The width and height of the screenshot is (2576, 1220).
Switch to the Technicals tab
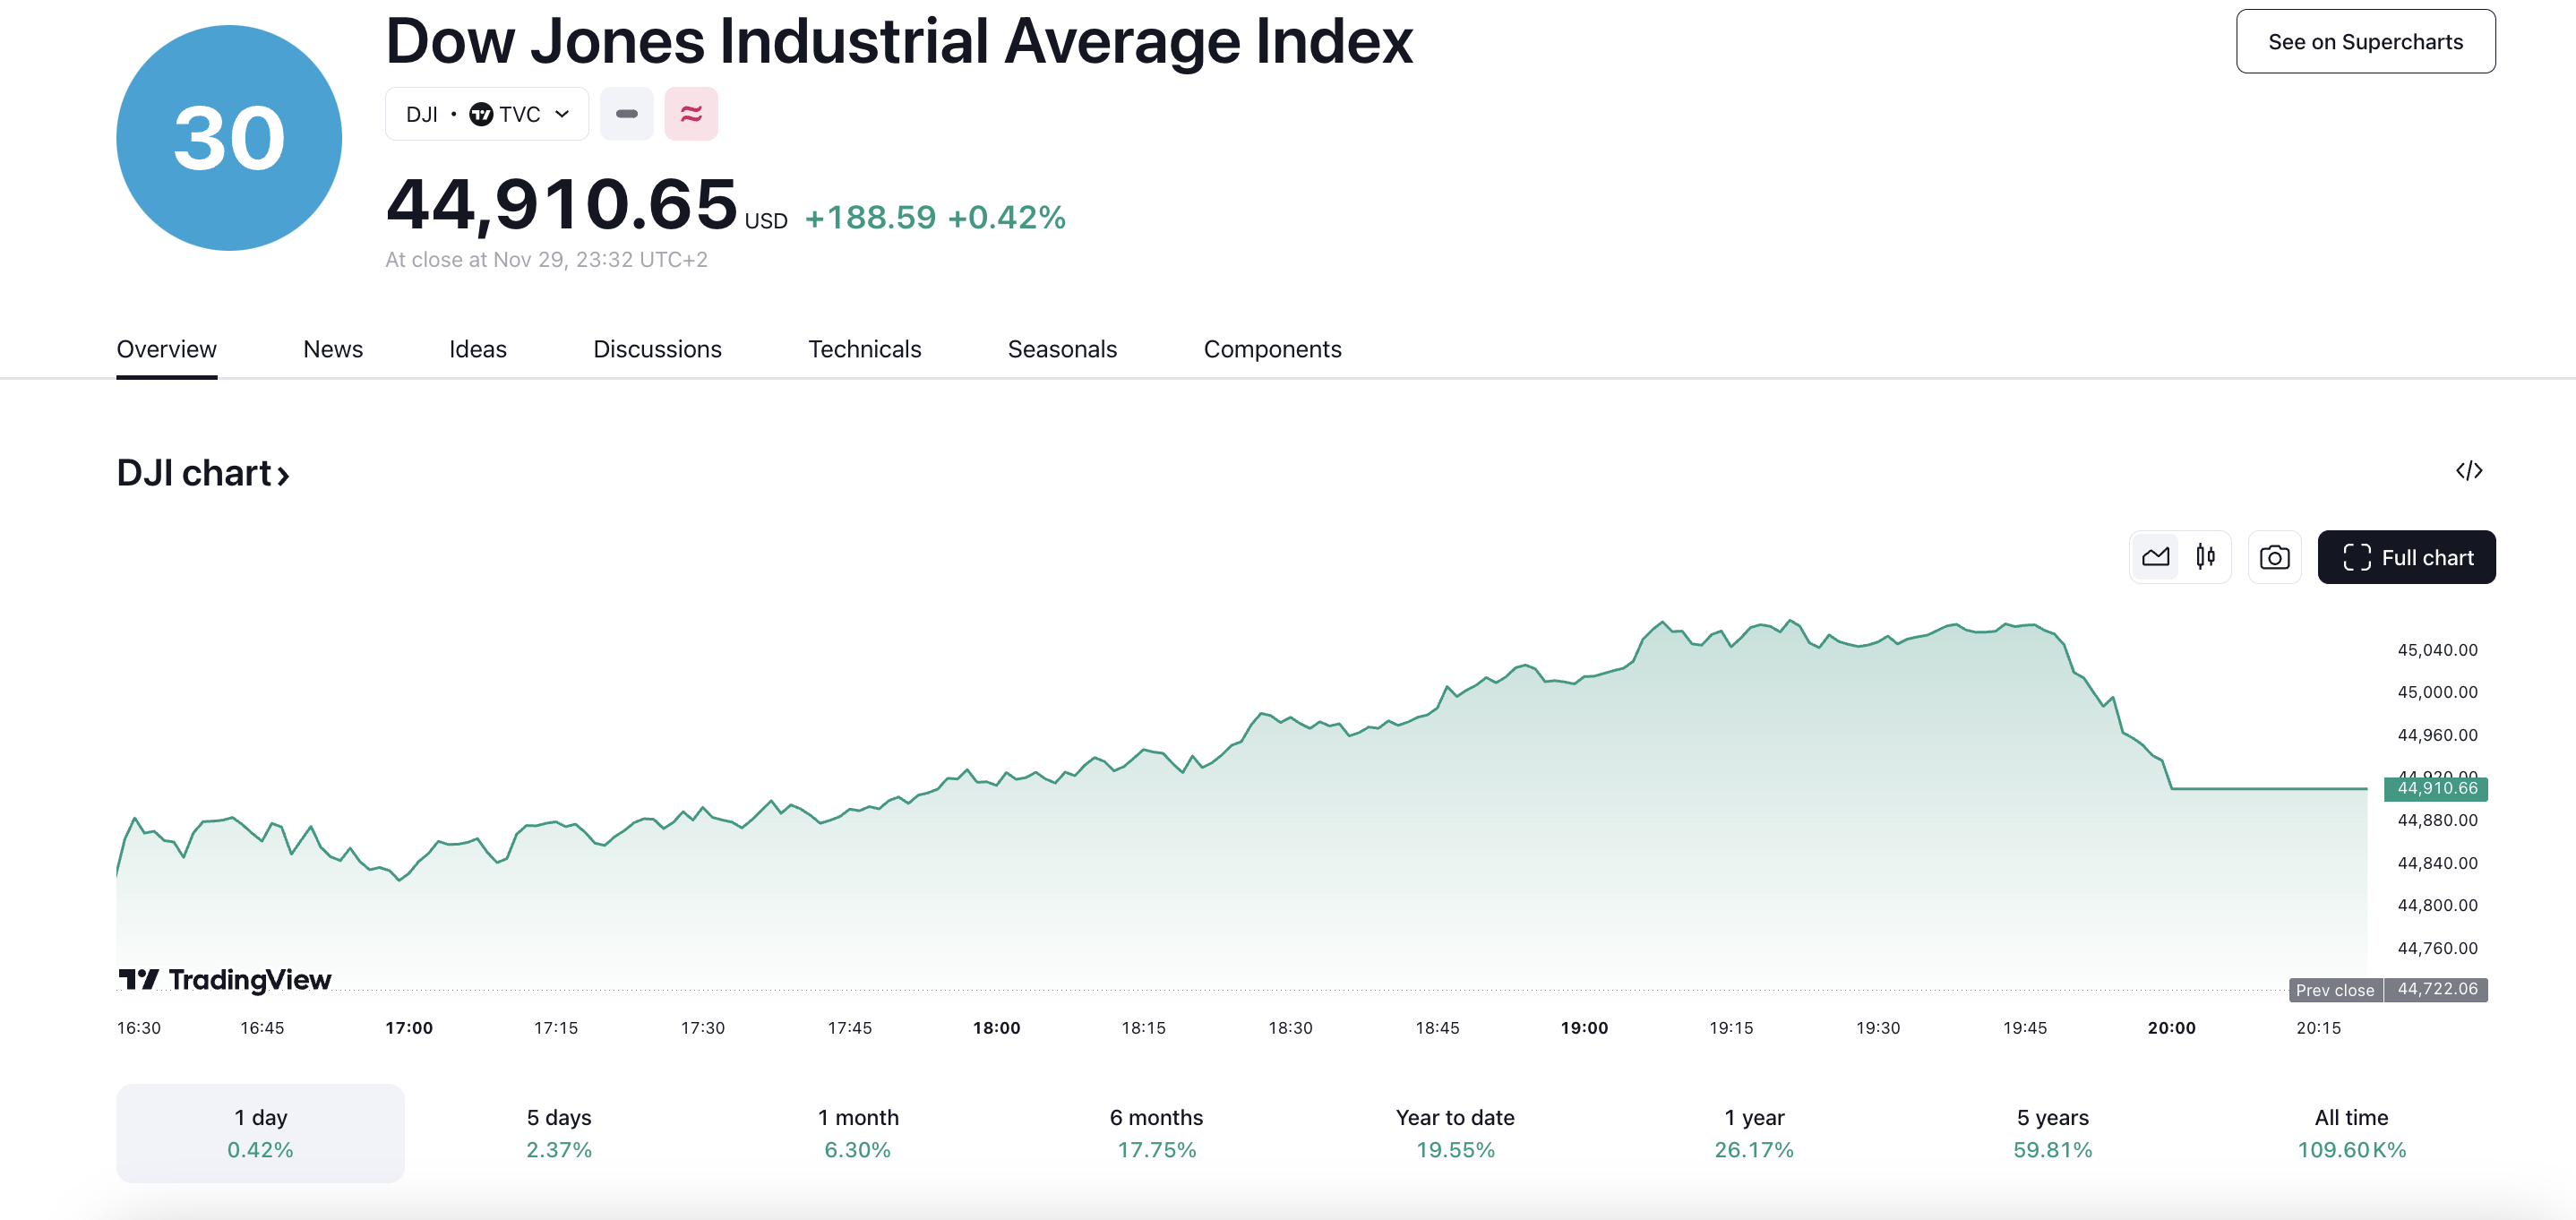(x=864, y=349)
